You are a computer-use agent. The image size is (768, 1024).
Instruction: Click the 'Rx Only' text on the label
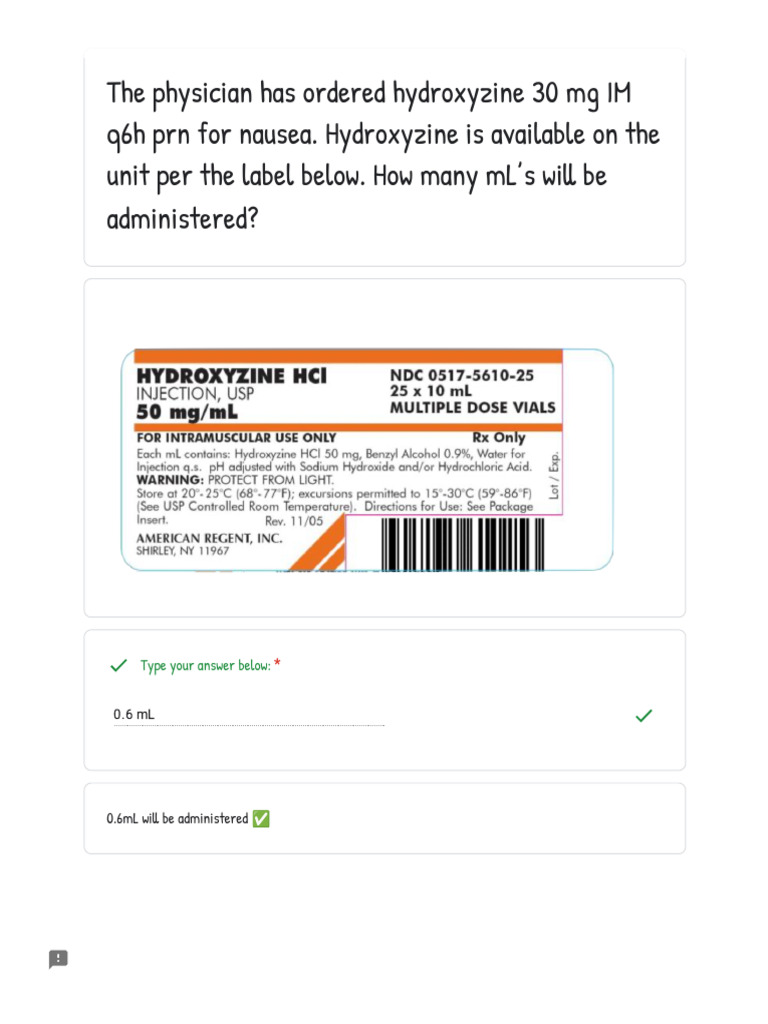pyautogui.click(x=499, y=438)
